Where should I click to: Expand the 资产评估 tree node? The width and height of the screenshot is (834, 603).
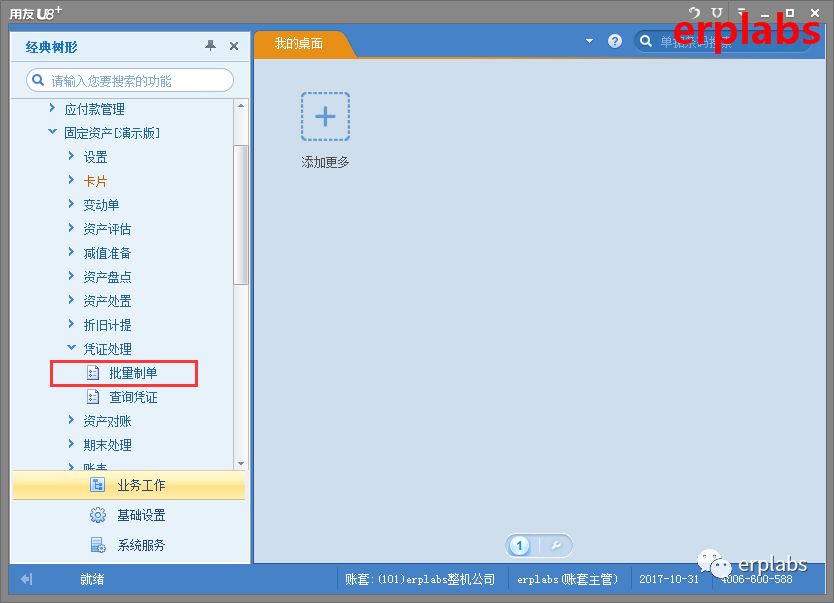click(71, 228)
